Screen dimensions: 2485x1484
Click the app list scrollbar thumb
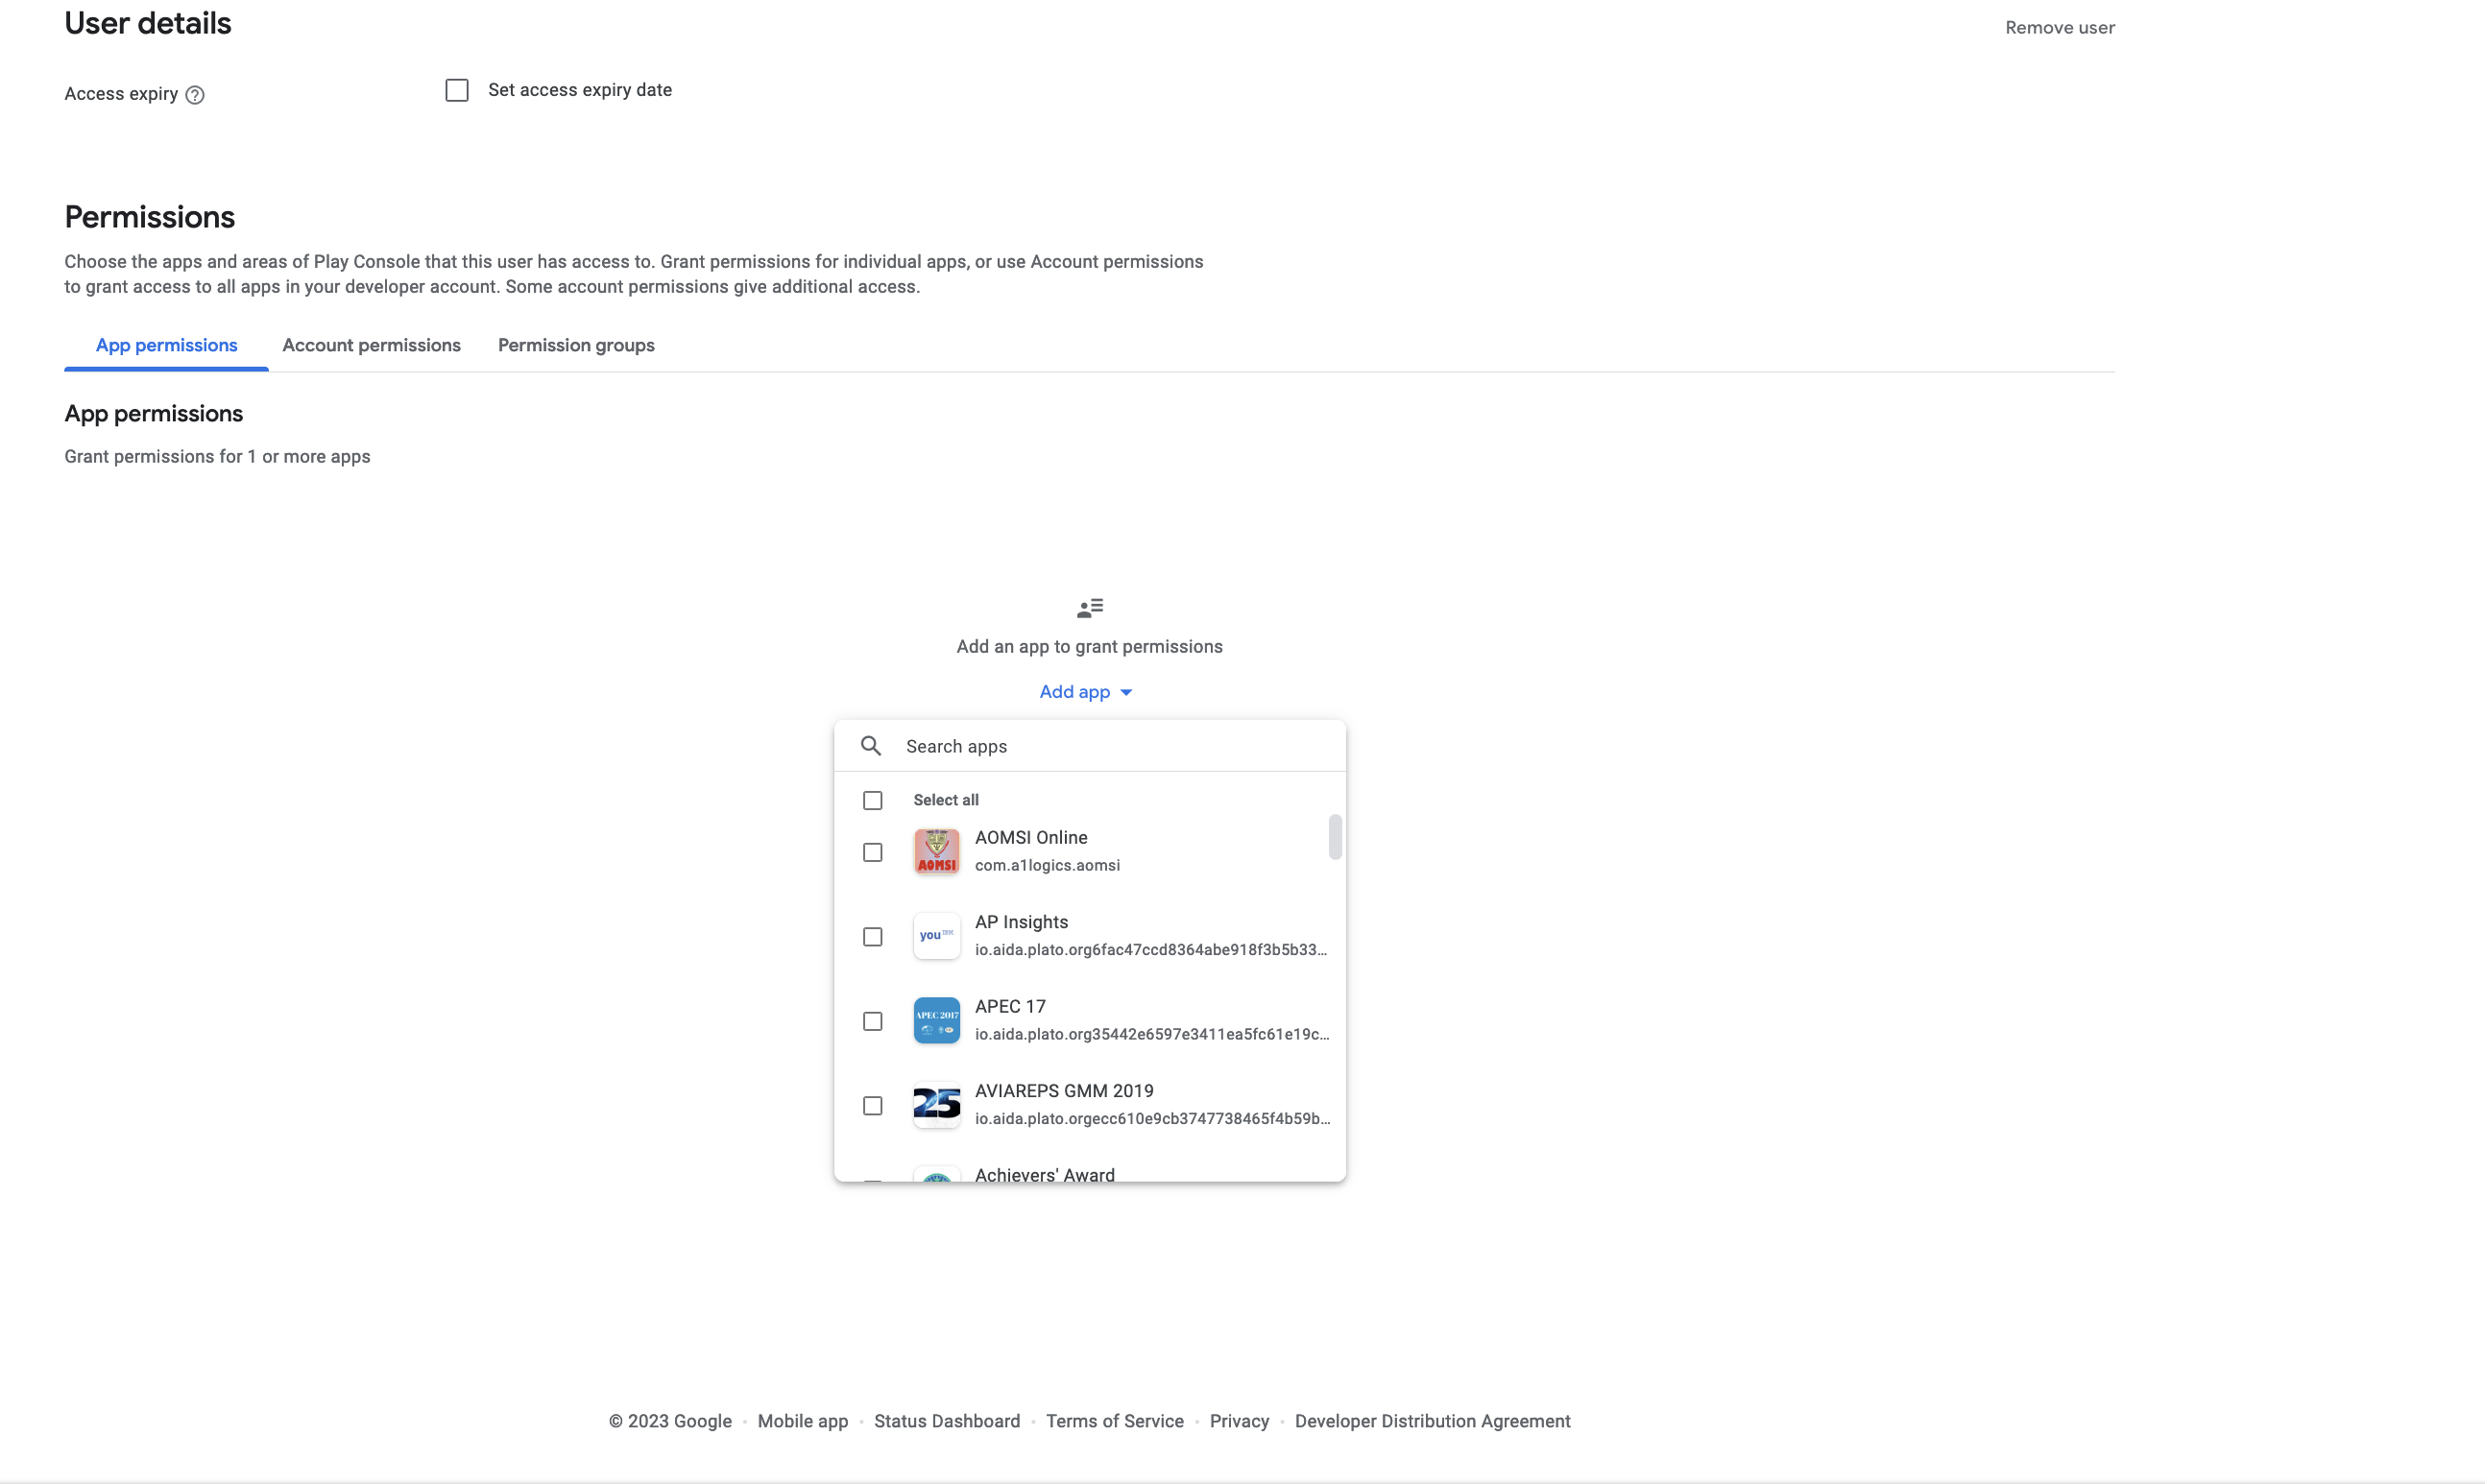(1334, 837)
